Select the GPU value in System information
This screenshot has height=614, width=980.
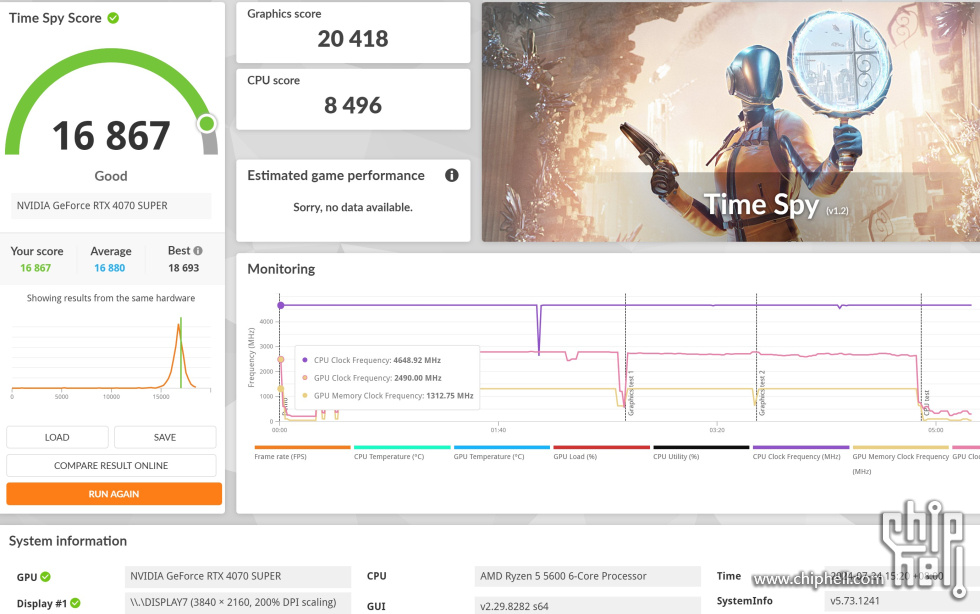tap(238, 576)
